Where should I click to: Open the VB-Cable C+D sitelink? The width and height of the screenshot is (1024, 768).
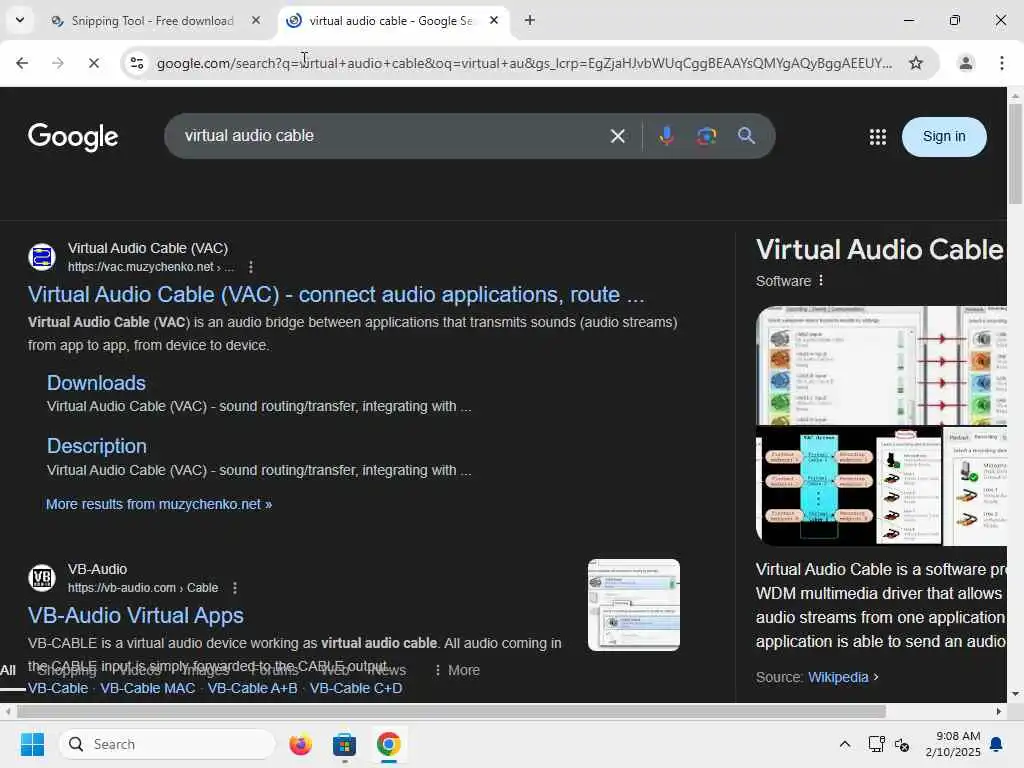pos(356,688)
